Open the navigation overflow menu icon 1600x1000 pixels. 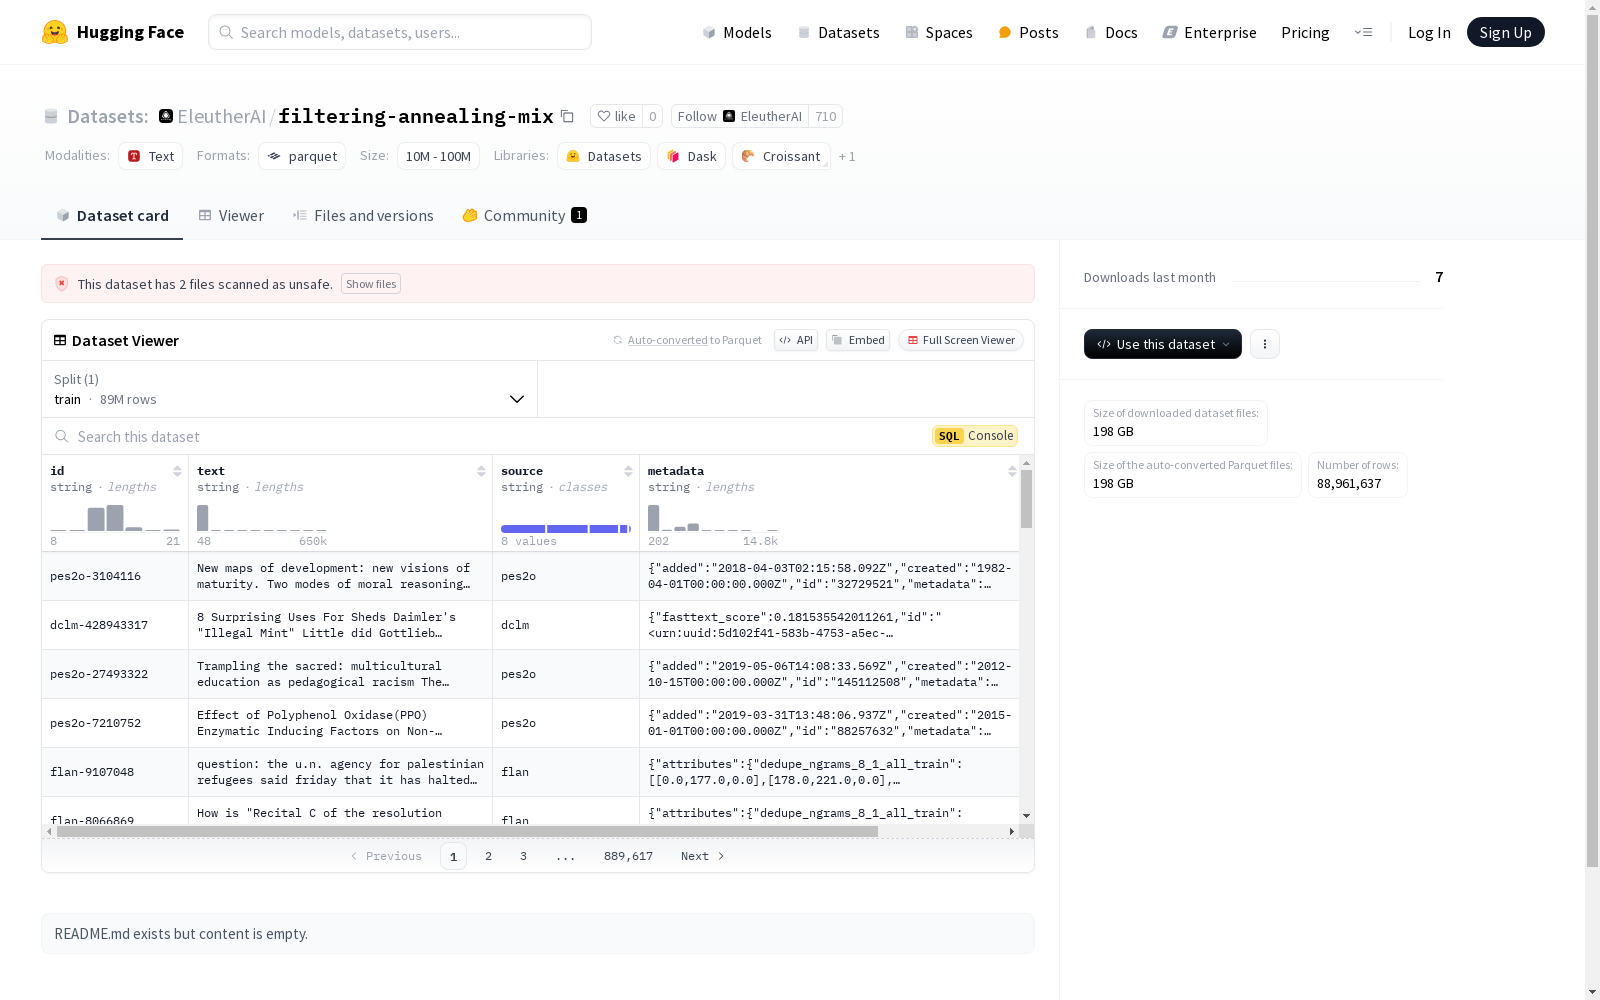[x=1363, y=32]
